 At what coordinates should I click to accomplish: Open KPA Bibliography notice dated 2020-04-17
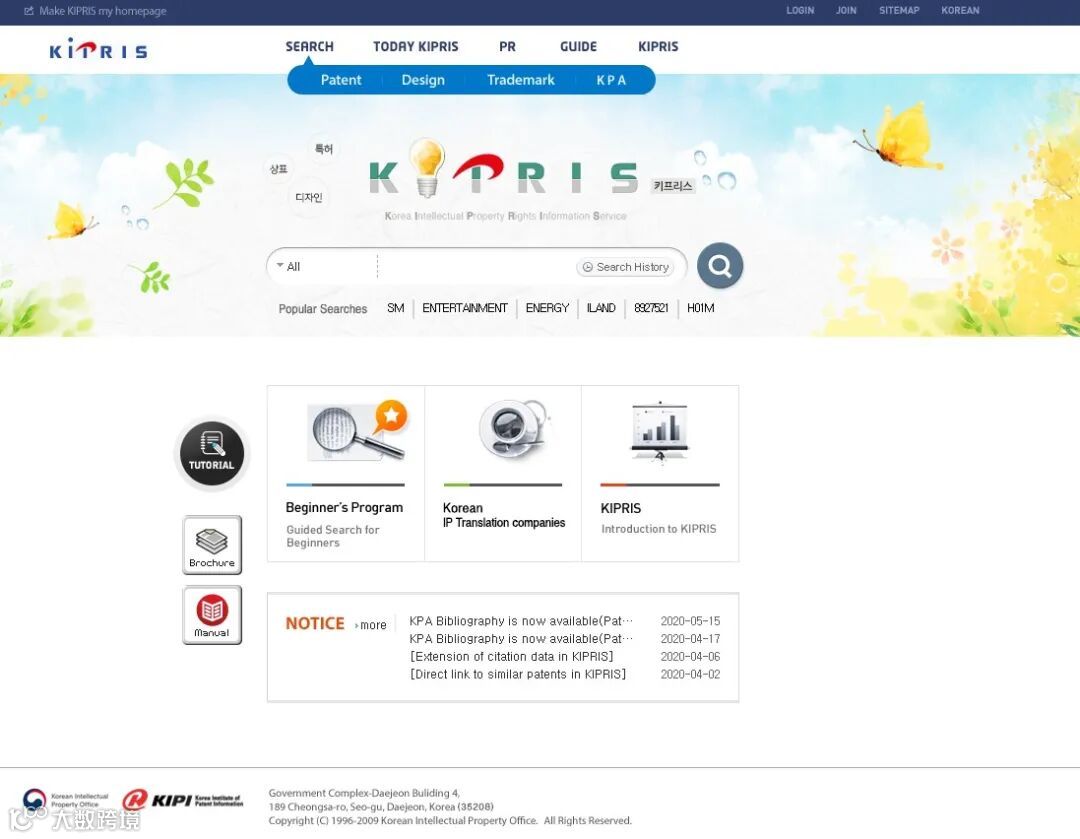click(521, 639)
